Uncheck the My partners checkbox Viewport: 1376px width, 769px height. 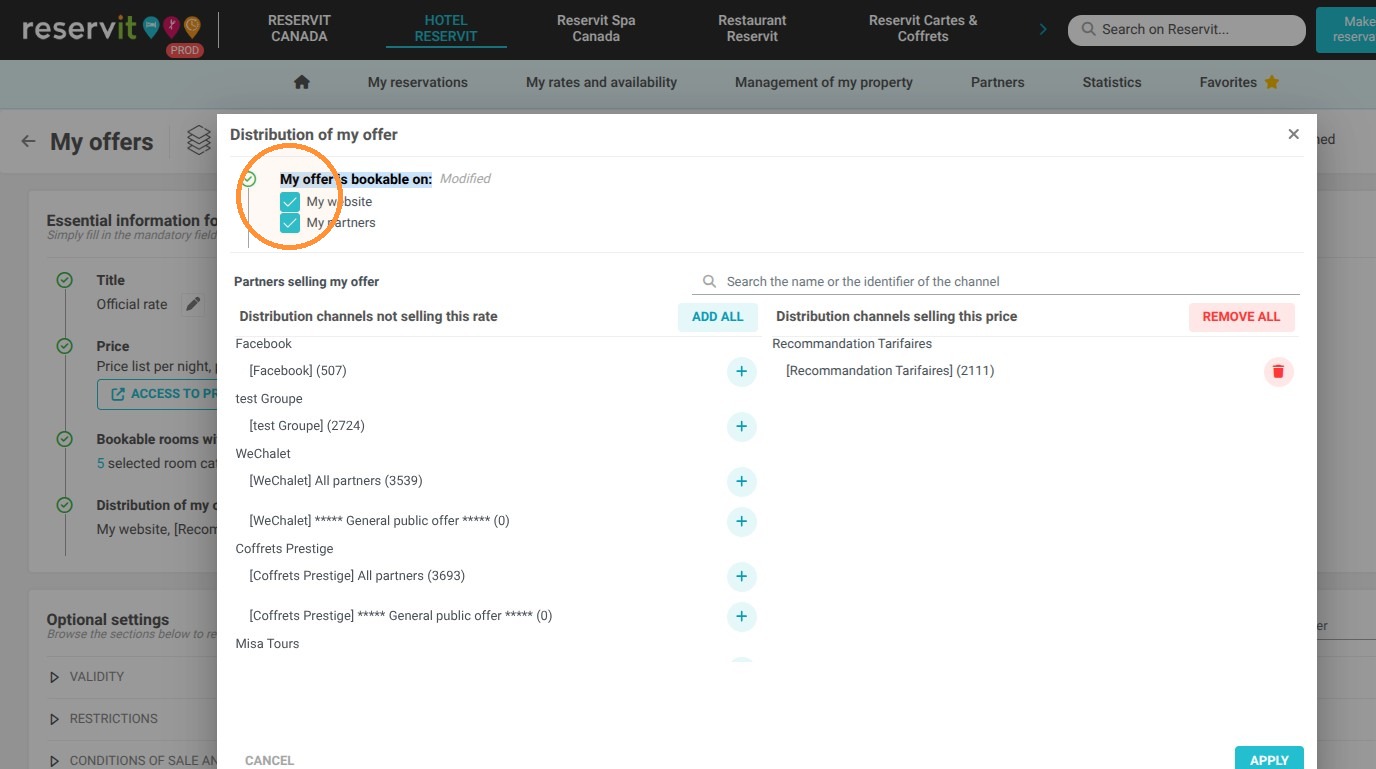pos(290,223)
